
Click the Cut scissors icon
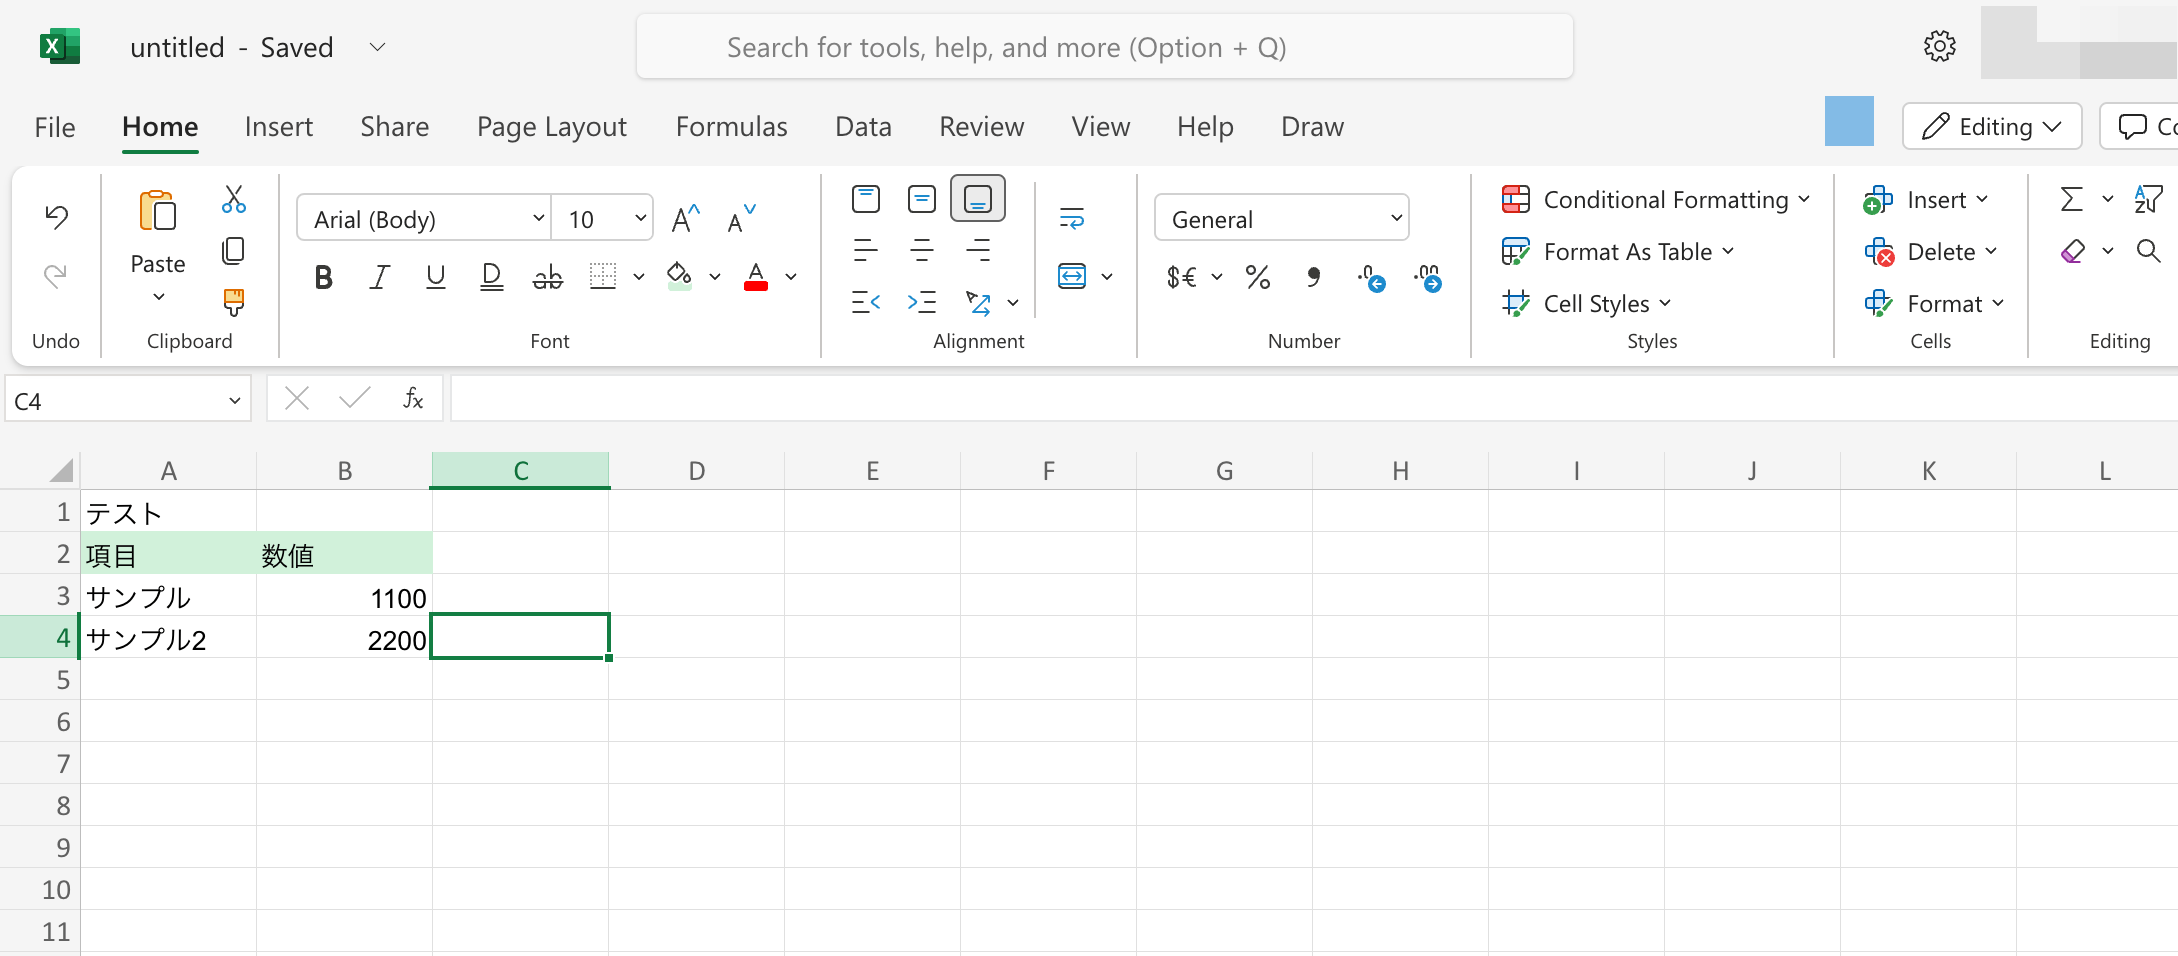click(233, 199)
